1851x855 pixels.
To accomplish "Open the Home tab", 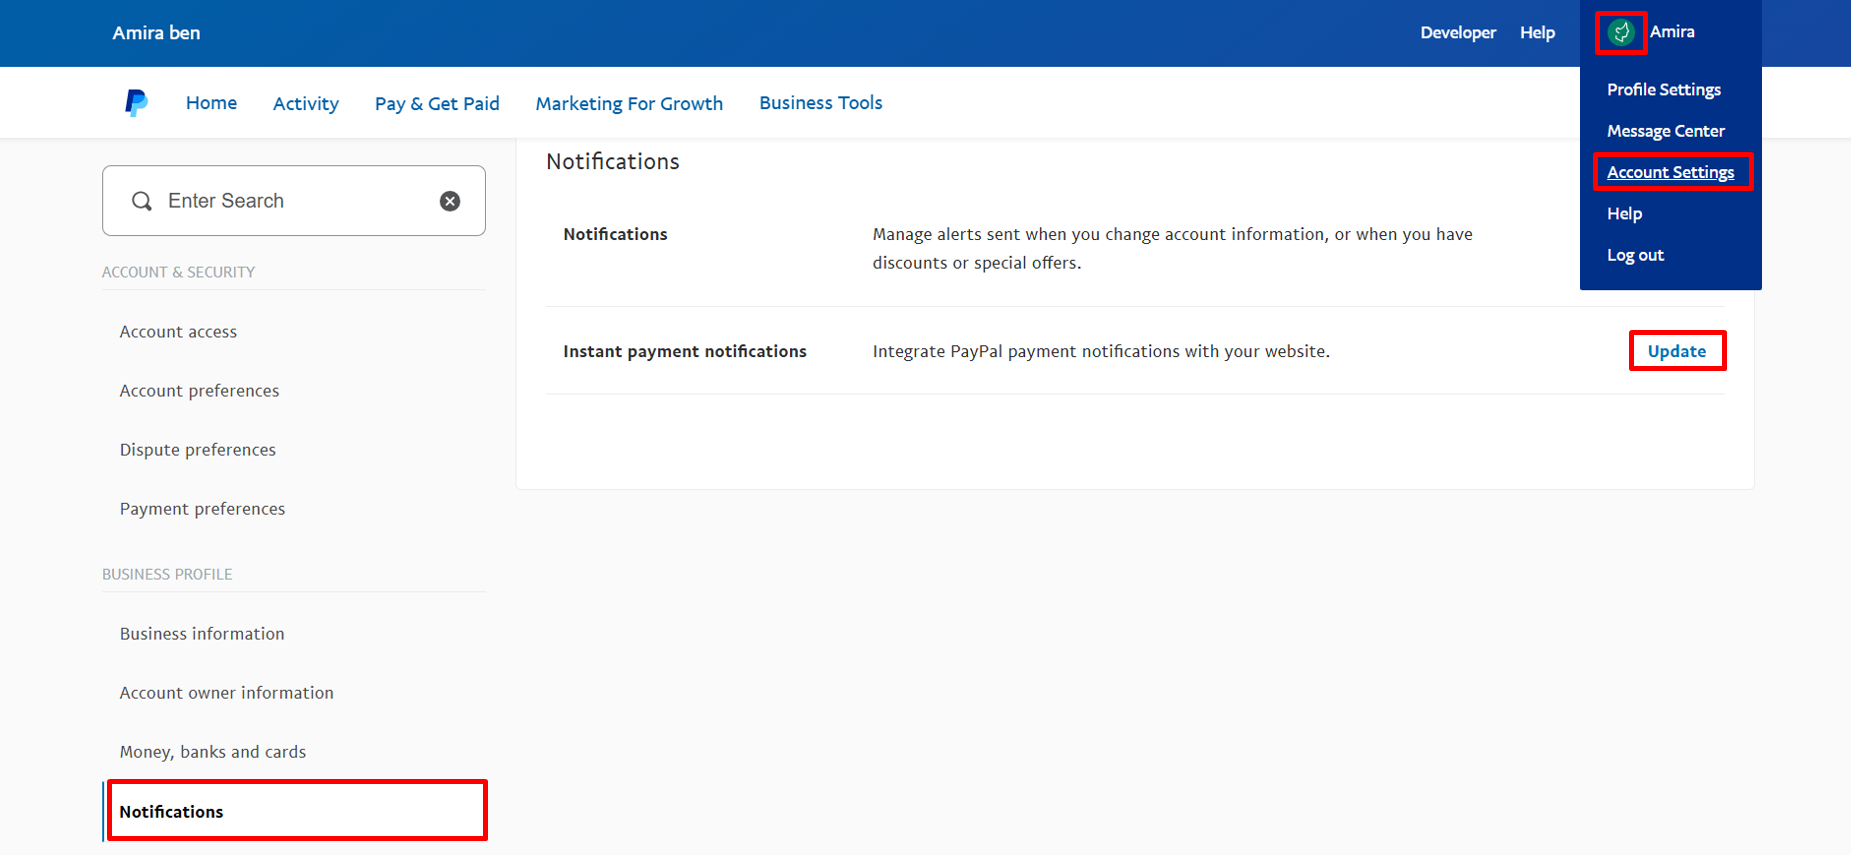I will click(x=211, y=103).
